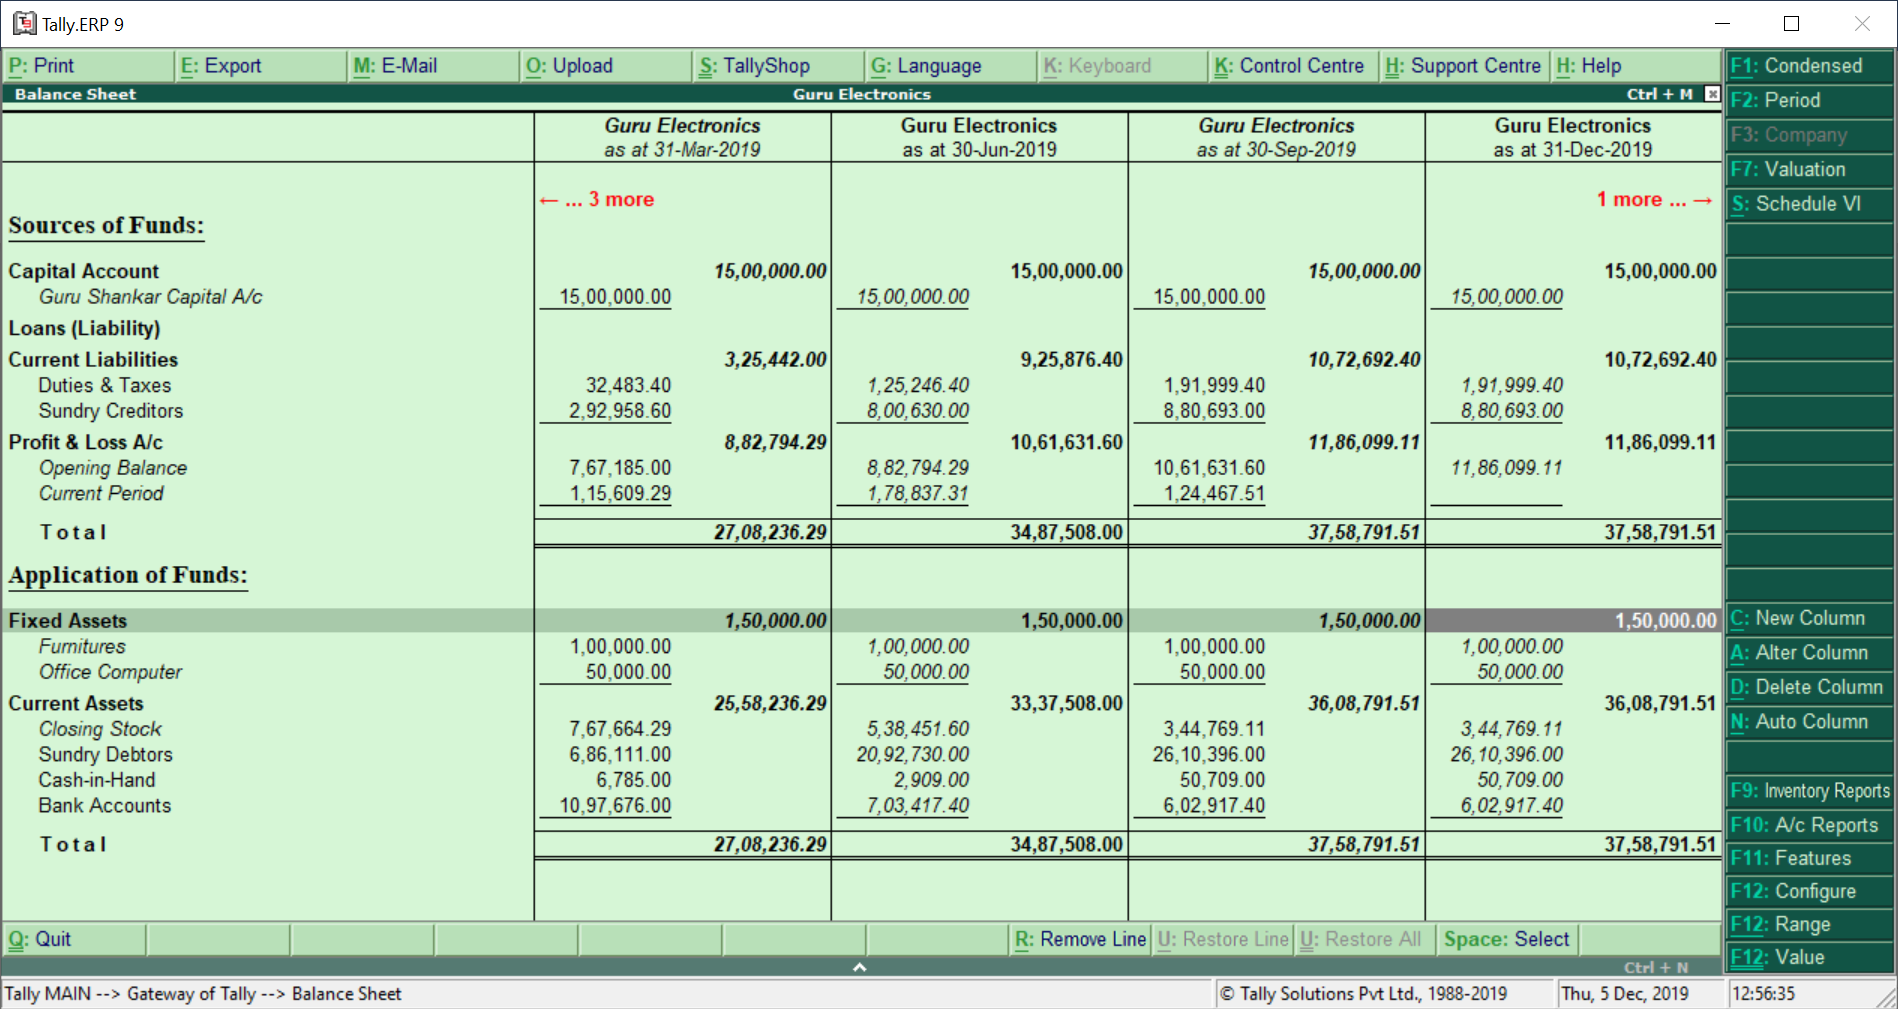This screenshot has height=1009, width=1898.
Task: Enable N: Auto Column
Action: [x=1806, y=721]
